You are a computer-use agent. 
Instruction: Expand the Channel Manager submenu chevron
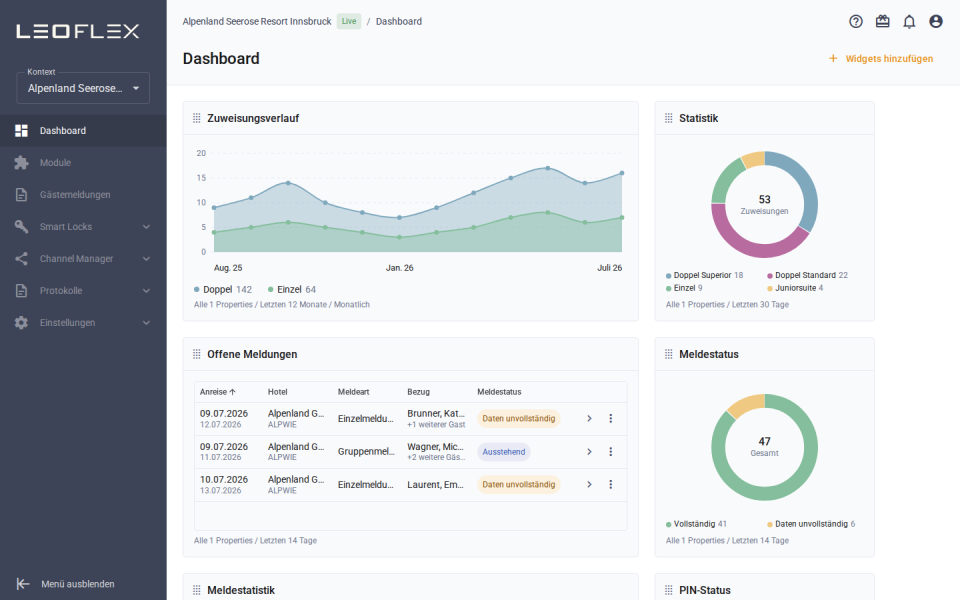point(146,258)
